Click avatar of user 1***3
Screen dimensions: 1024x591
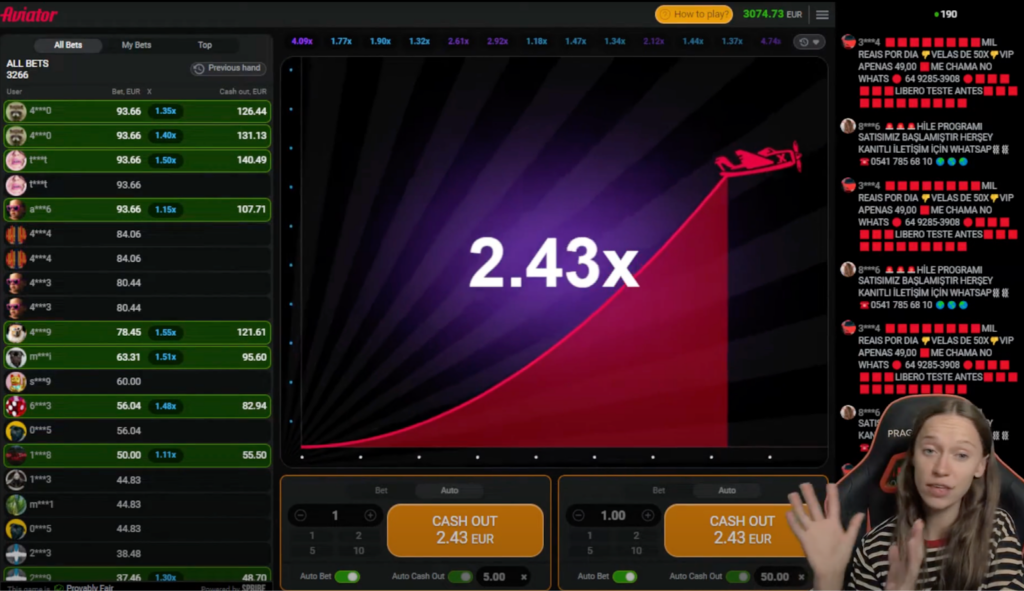click(16, 480)
